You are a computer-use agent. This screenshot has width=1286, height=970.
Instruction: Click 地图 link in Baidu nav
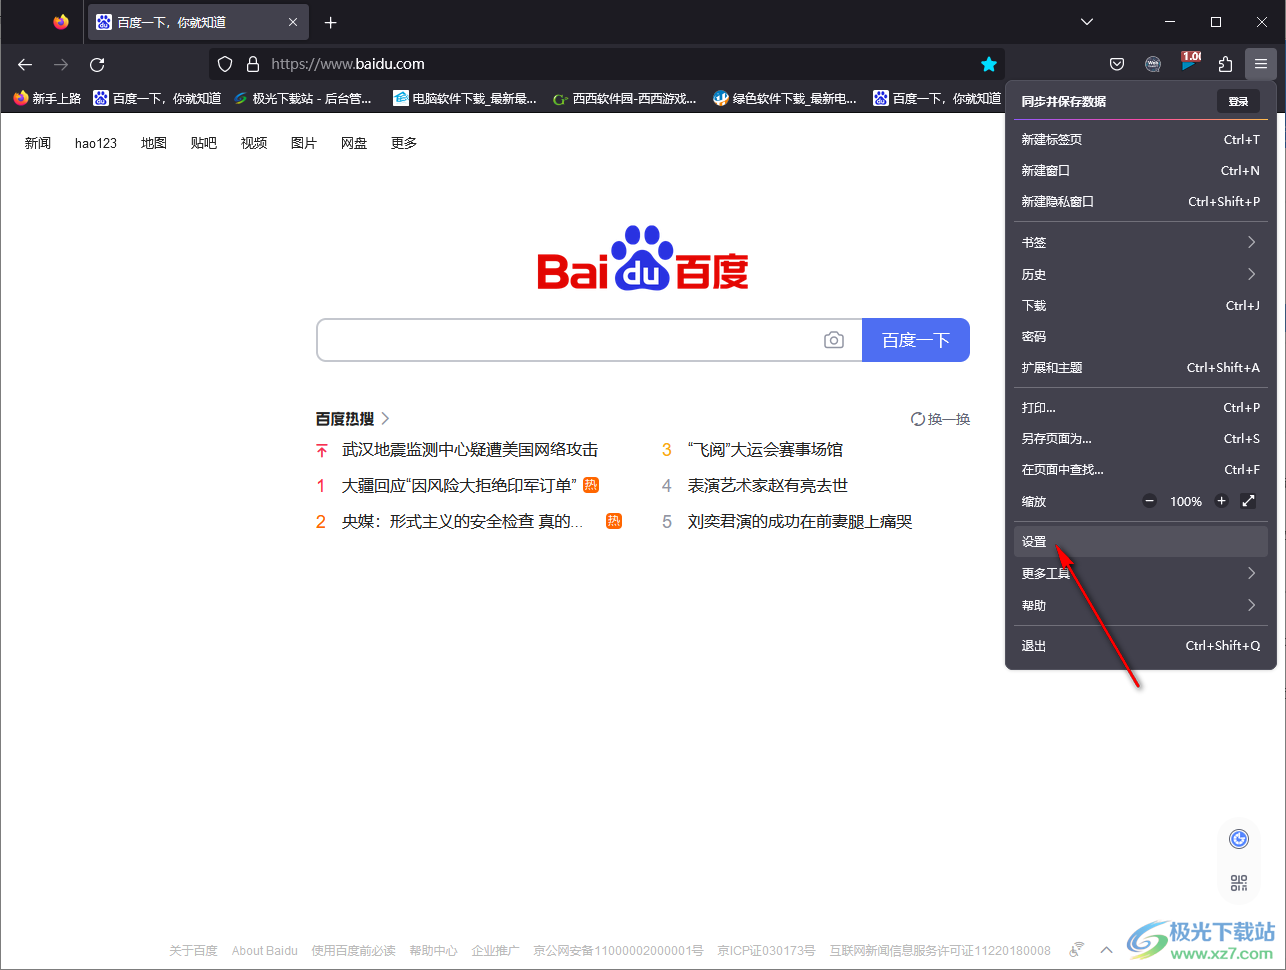[154, 143]
